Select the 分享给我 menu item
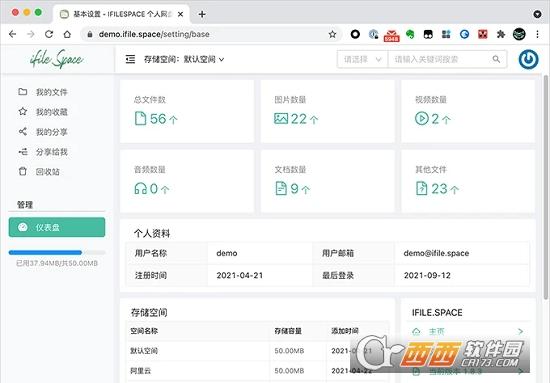This screenshot has width=550, height=383. coord(57,152)
